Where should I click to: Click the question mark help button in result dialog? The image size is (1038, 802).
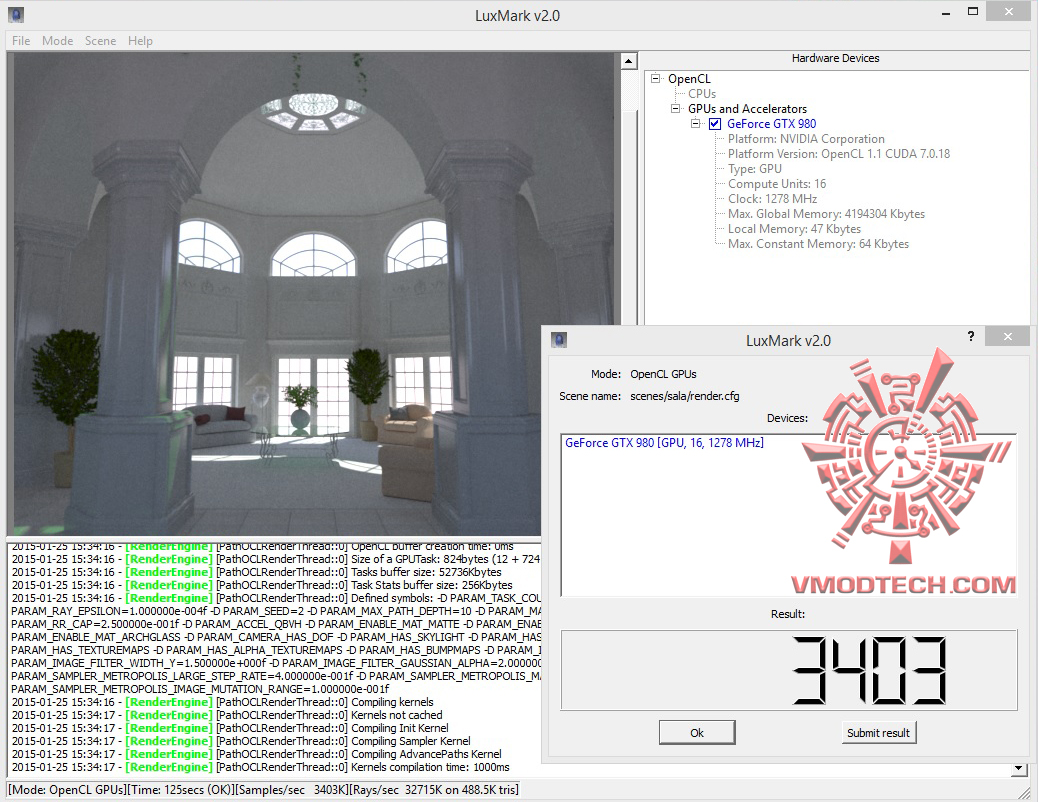pos(970,336)
